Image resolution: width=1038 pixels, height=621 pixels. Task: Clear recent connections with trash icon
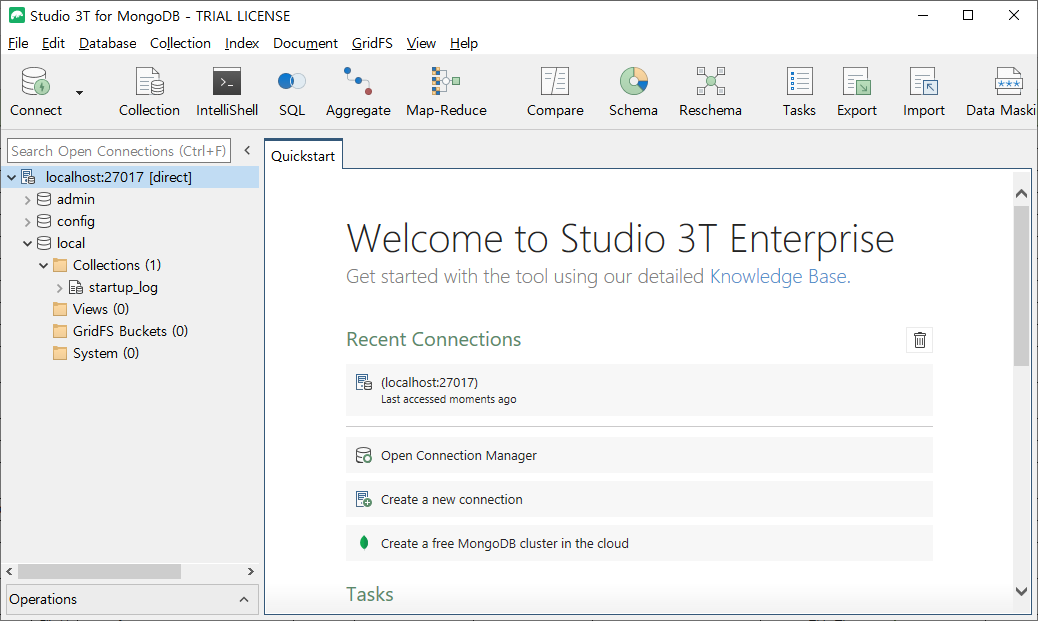[x=920, y=340]
